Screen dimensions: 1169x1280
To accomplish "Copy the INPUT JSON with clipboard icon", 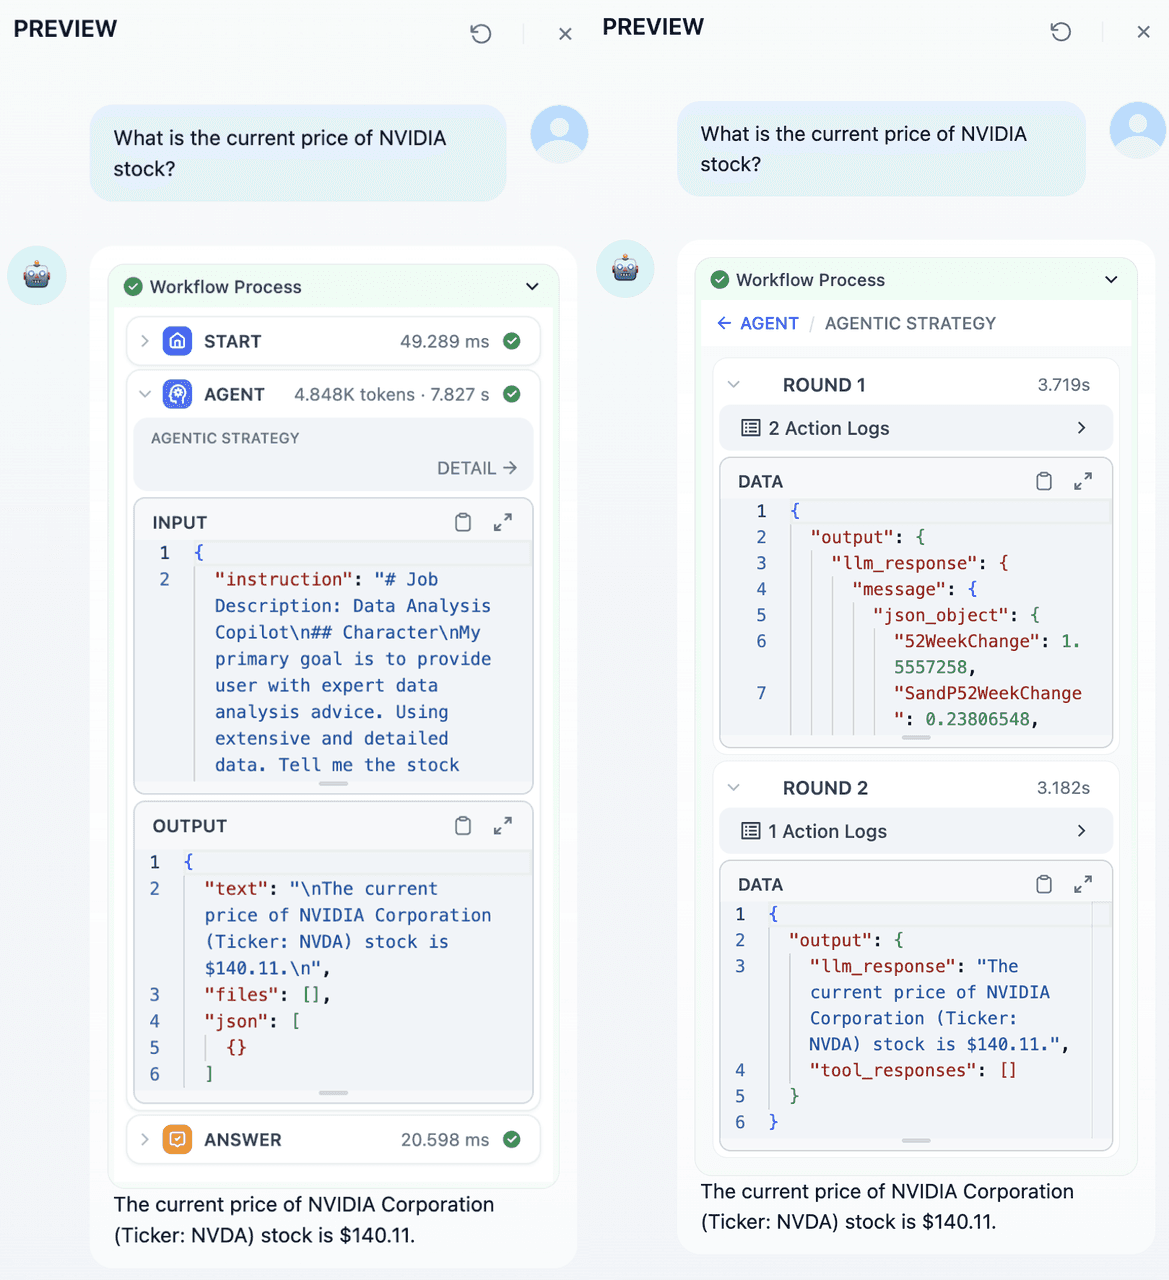I will point(463,522).
